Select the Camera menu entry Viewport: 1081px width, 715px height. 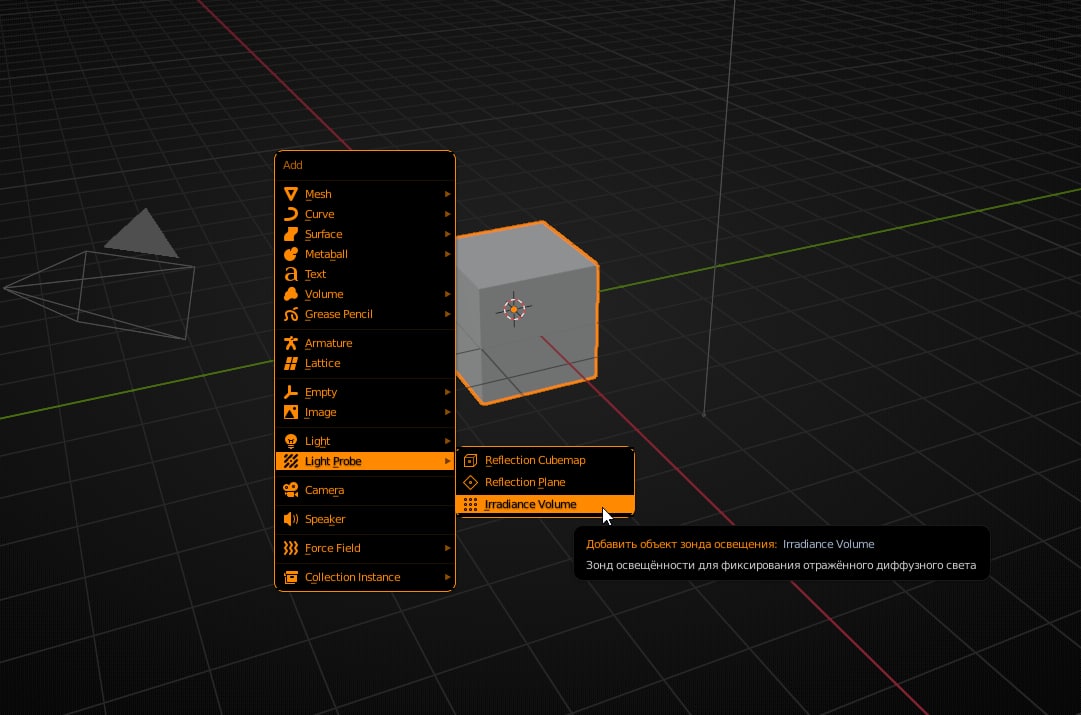(365, 490)
